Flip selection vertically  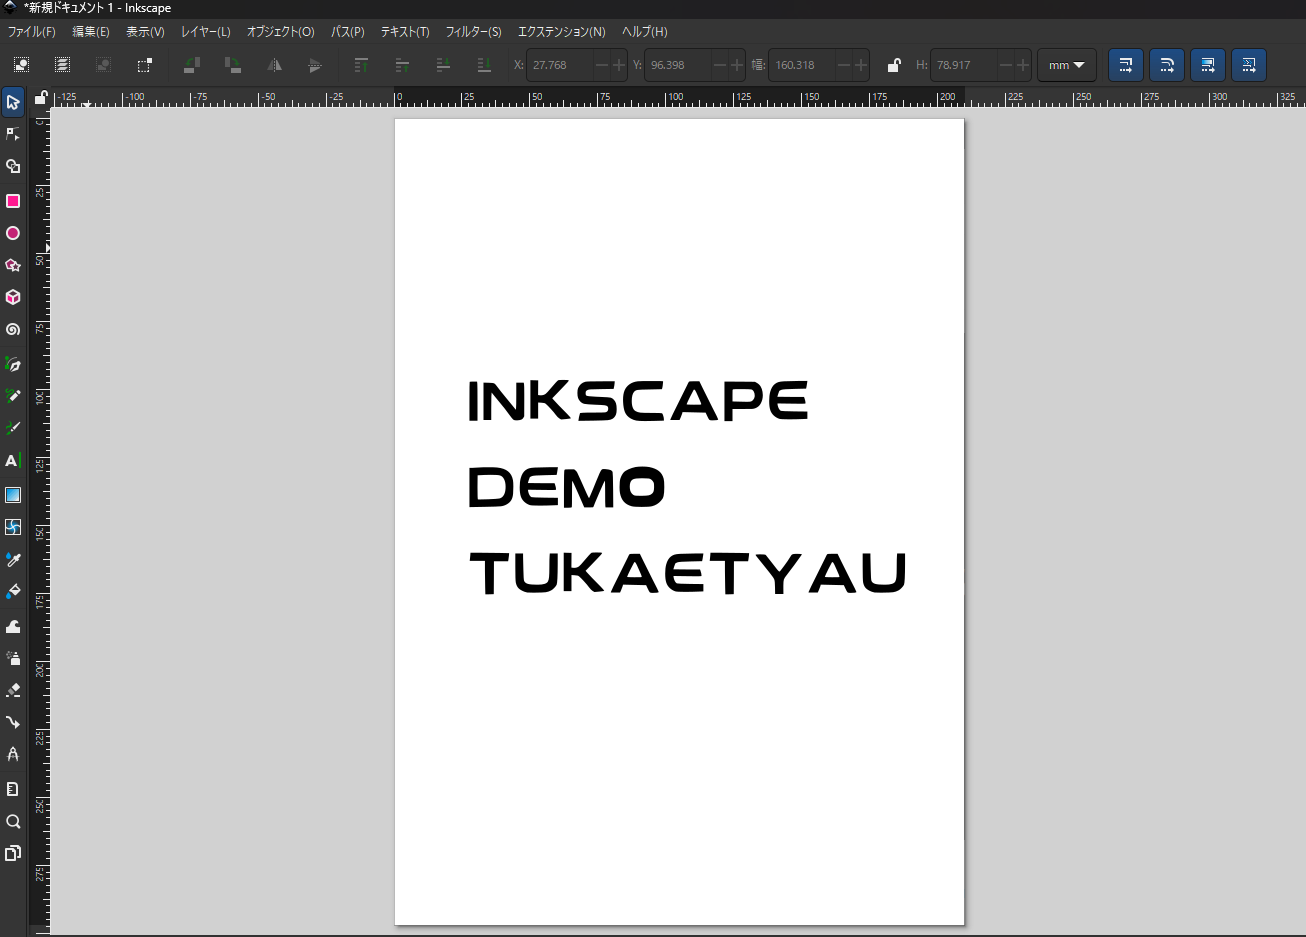pos(315,65)
